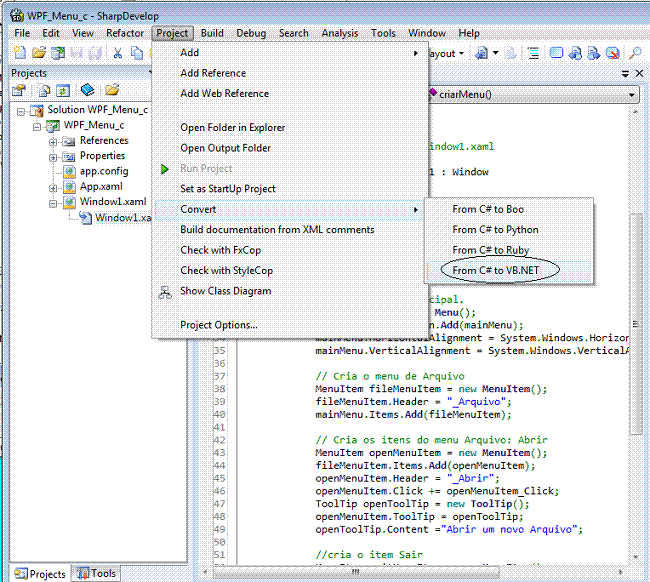Image resolution: width=650 pixels, height=582 pixels.
Task: Select From C# to VB.NET
Action: [x=509, y=271]
